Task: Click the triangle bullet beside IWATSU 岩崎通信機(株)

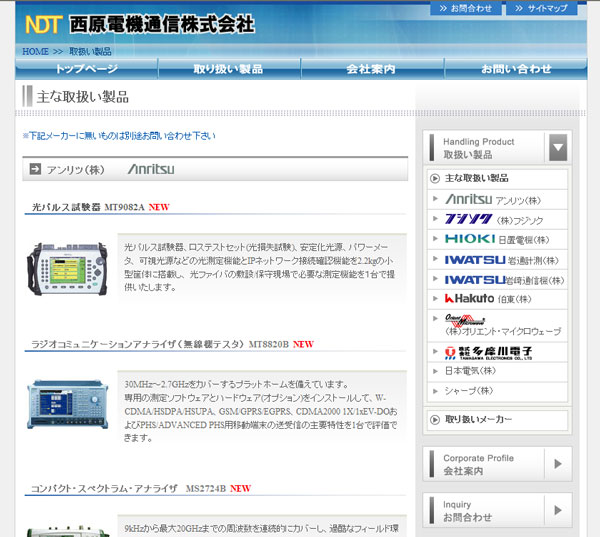Action: pos(435,279)
